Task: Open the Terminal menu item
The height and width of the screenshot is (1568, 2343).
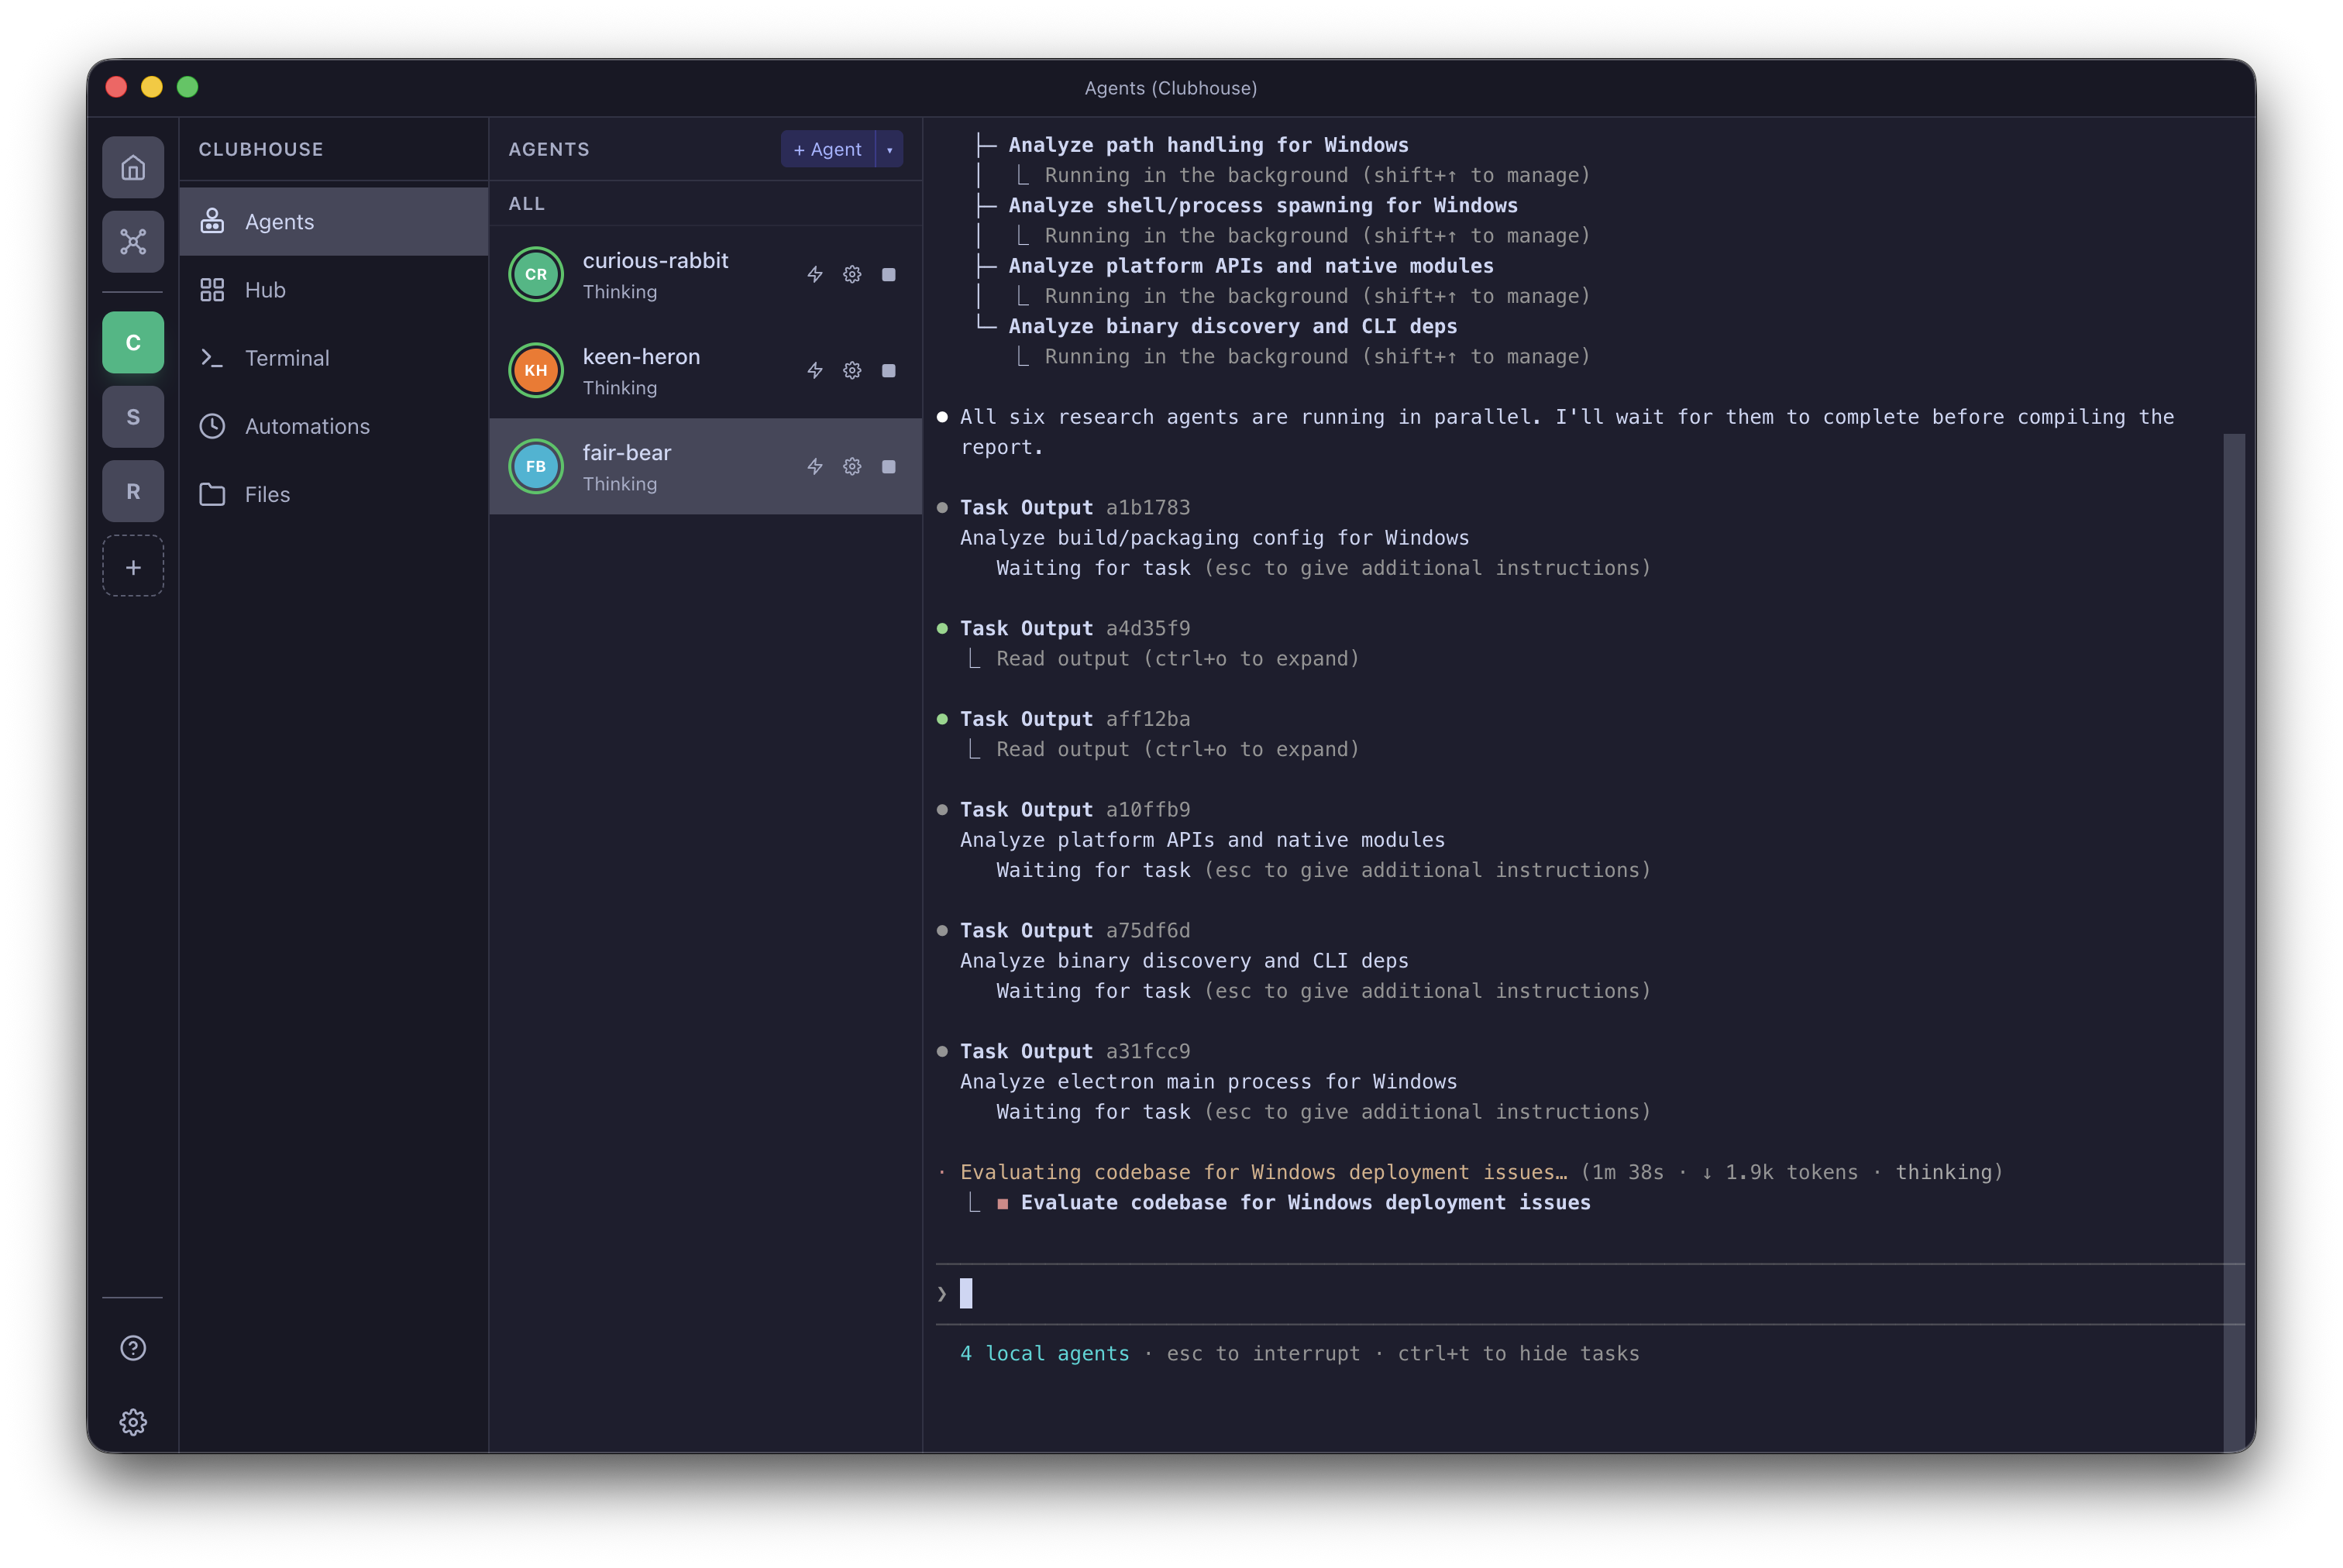Action: click(x=287, y=358)
